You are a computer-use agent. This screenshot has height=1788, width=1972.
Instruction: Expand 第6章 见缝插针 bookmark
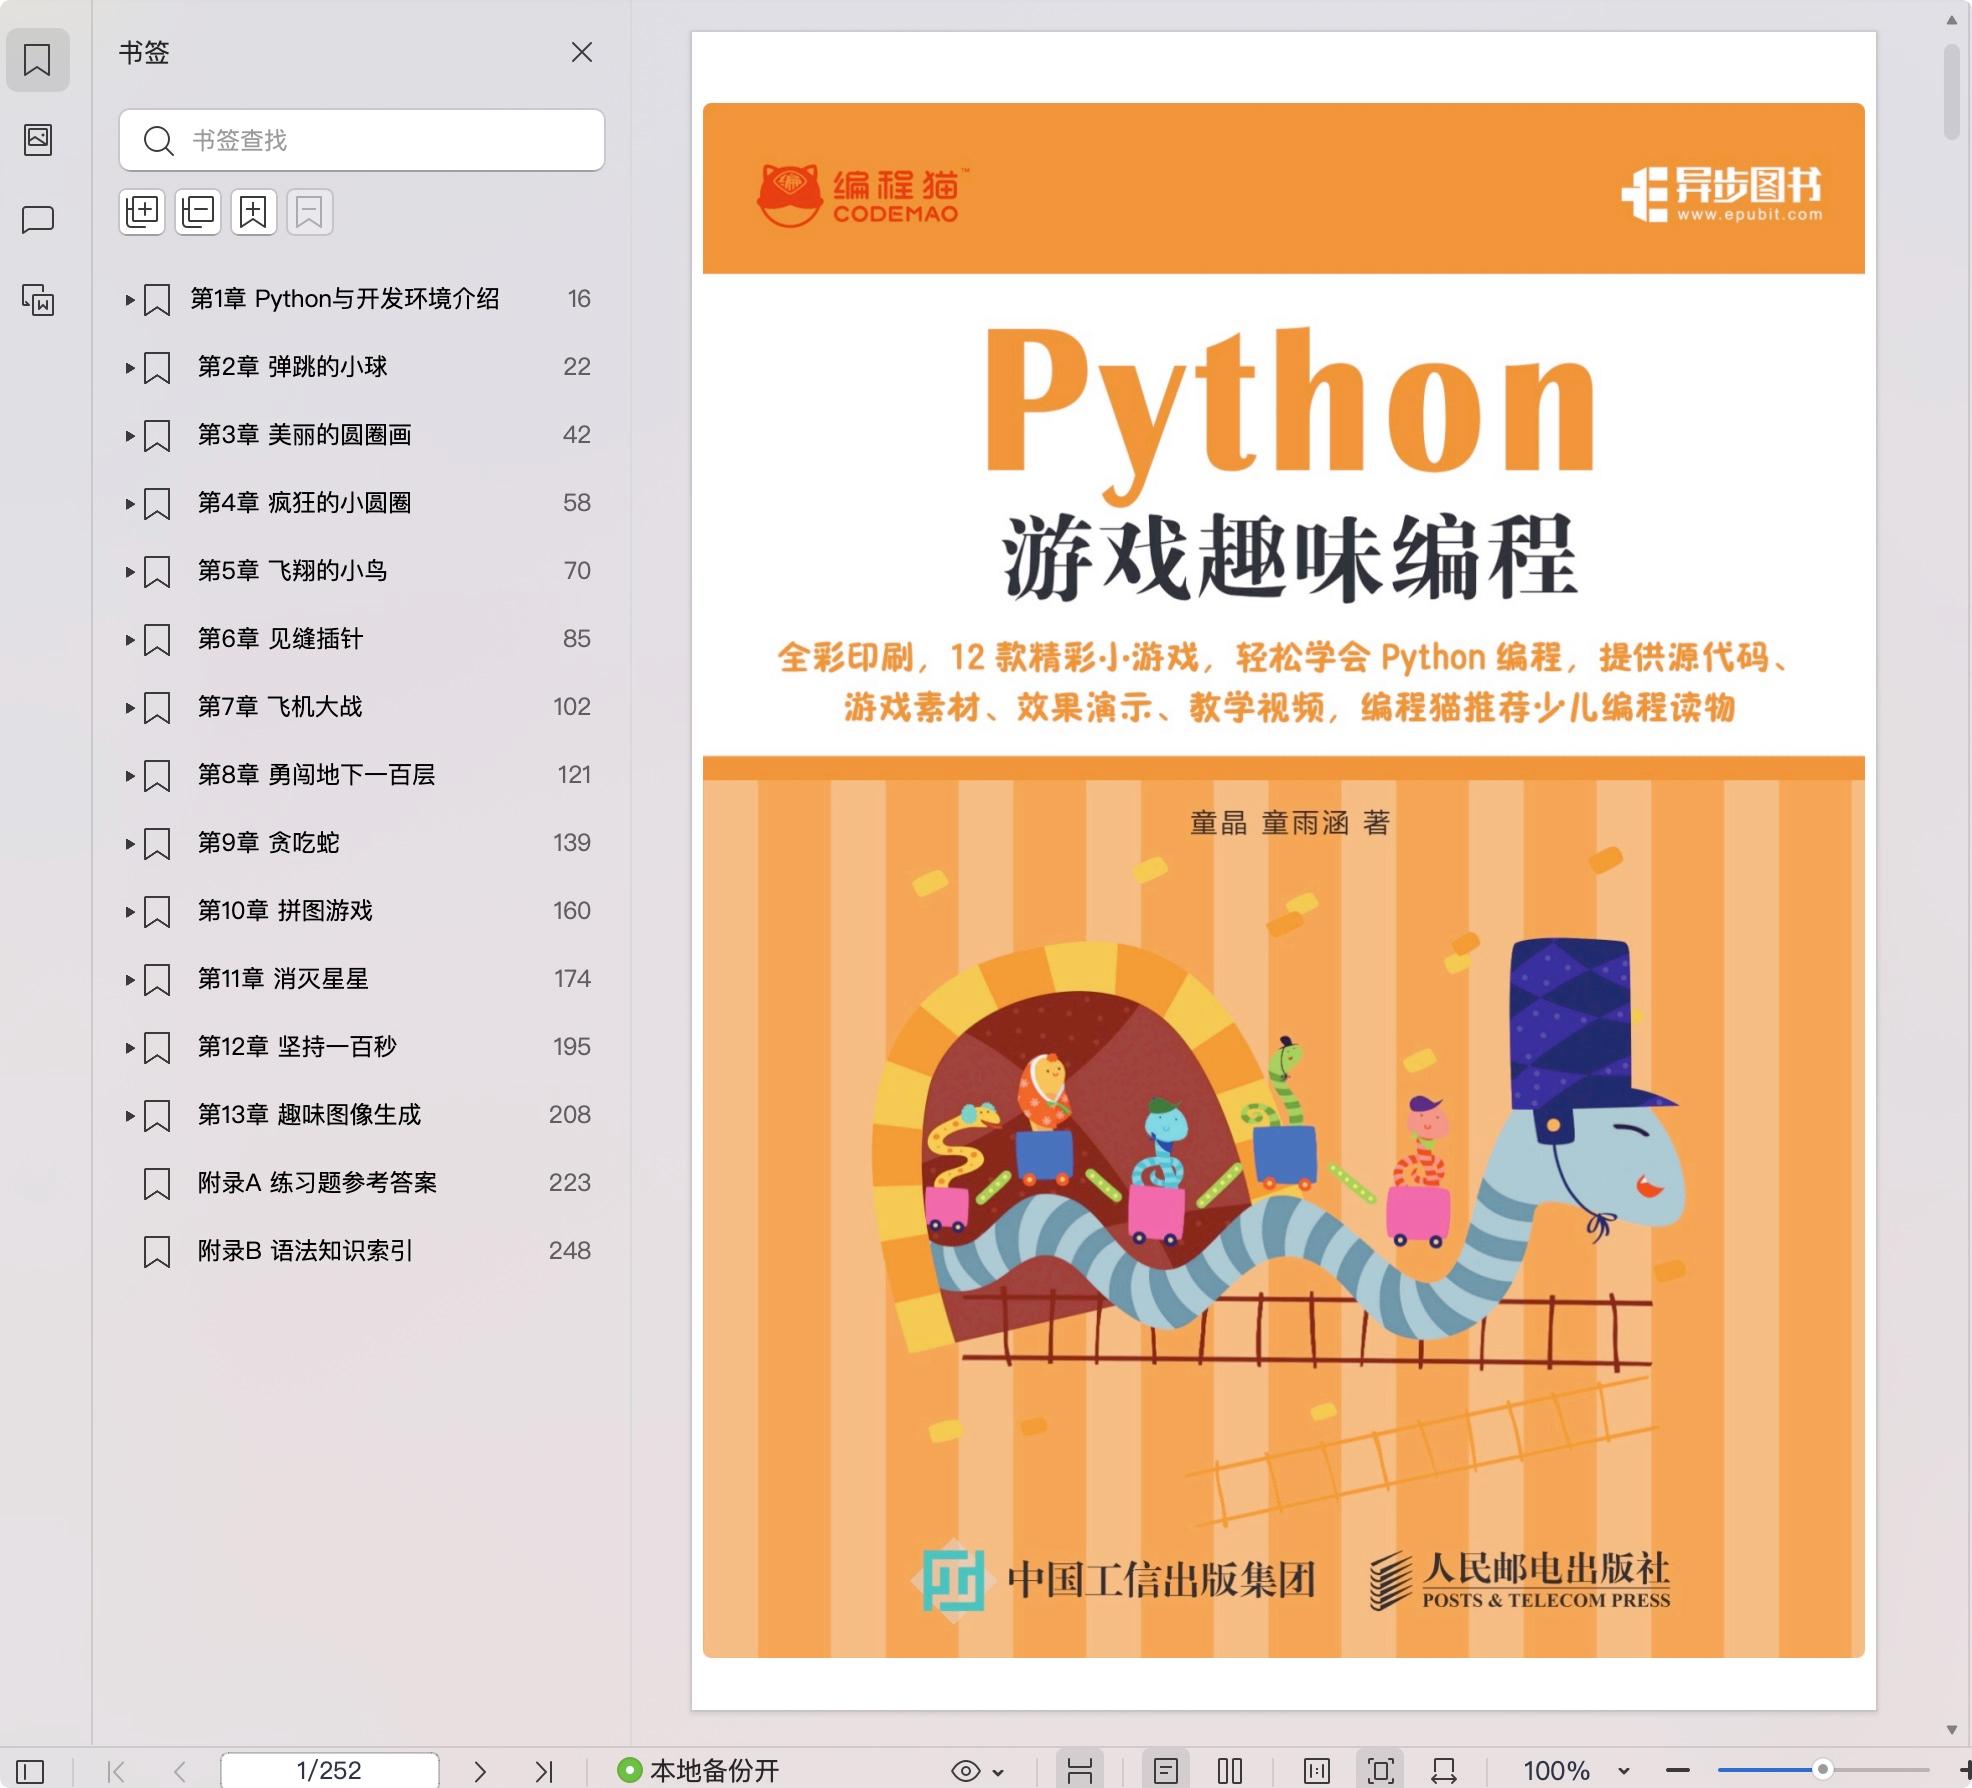click(130, 639)
